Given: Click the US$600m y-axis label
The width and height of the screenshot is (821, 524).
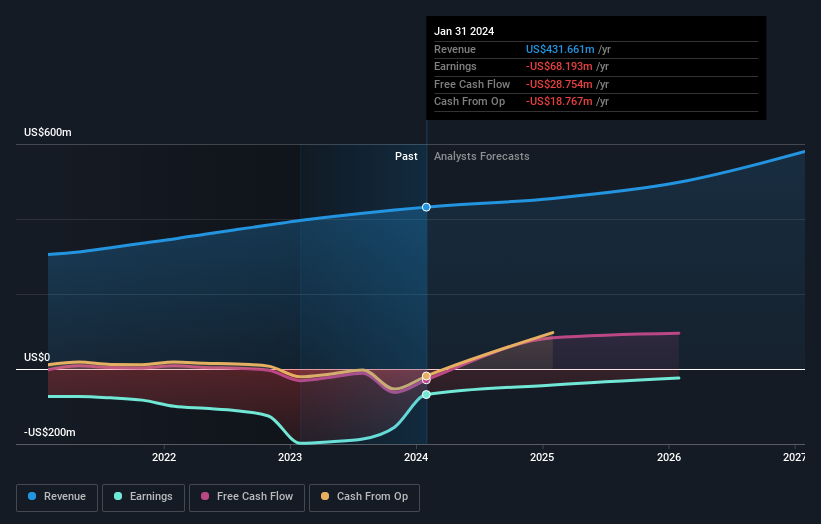Looking at the screenshot, I should pos(48,132).
